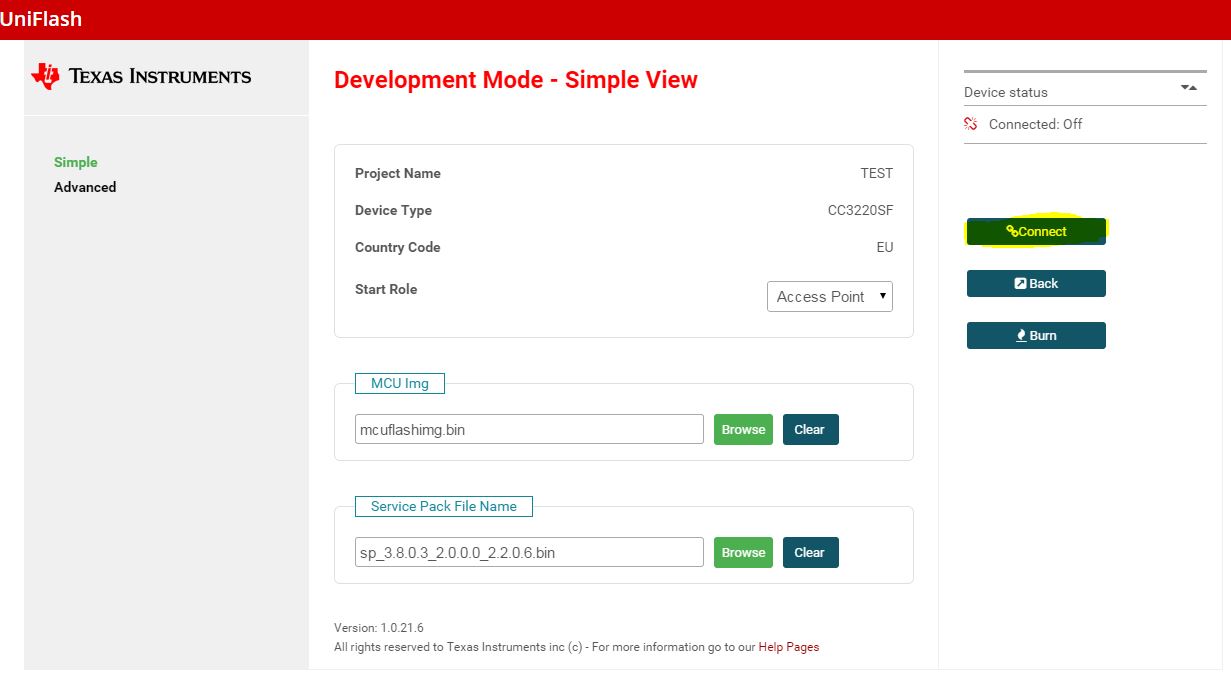The image size is (1231, 684).
Task: Click the Service Pack File Name label
Action: click(444, 506)
